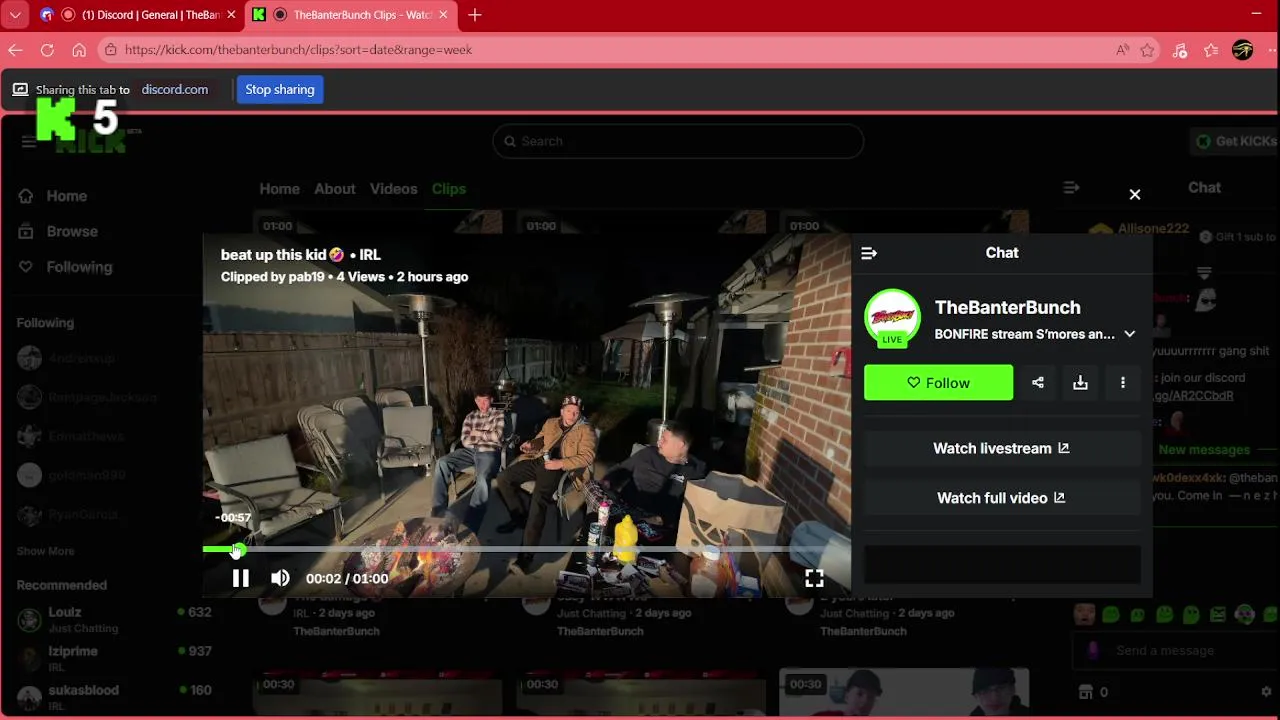Click the Send a message chat field
This screenshot has width=1280, height=720.
click(x=1175, y=651)
